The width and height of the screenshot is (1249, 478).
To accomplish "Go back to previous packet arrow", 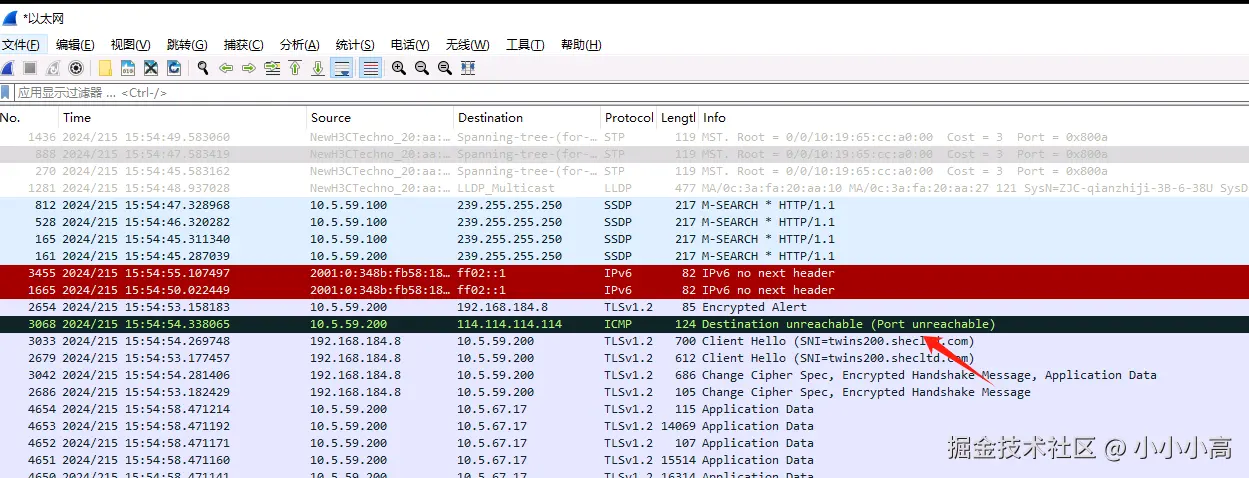I will (226, 68).
